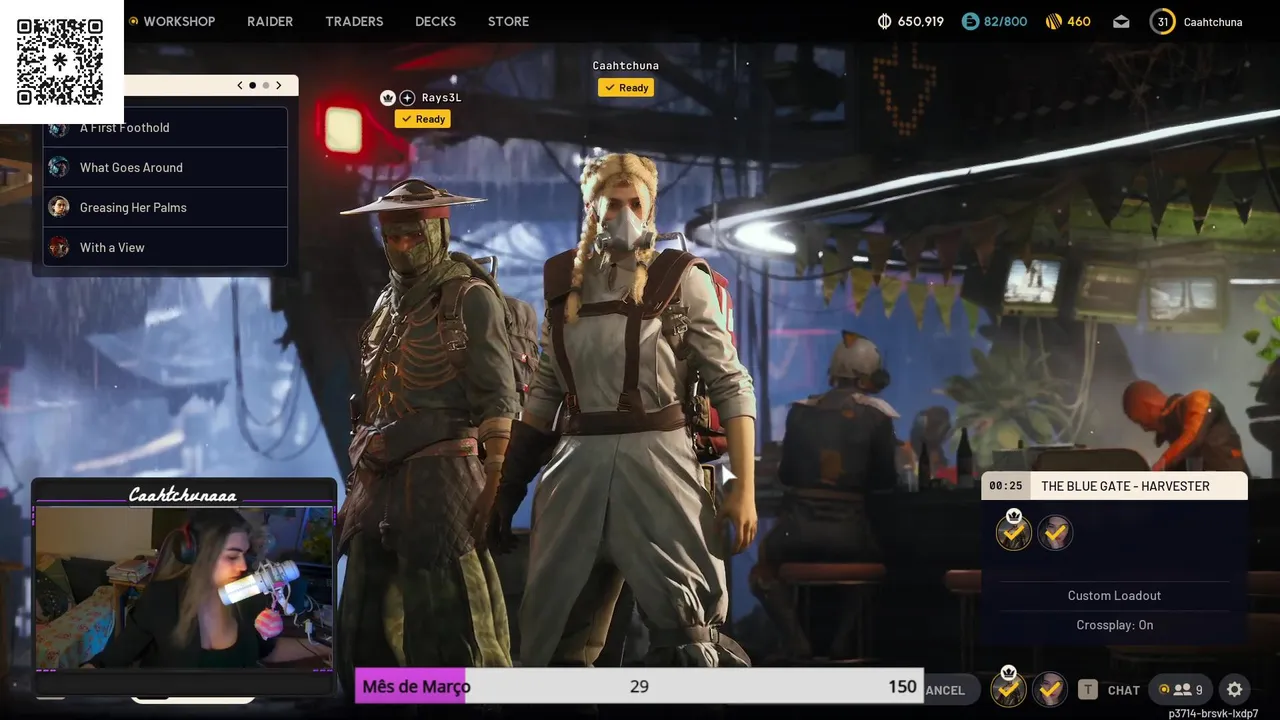Click bottom-bar second player avatar
The height and width of the screenshot is (720, 1280).
point(1050,689)
